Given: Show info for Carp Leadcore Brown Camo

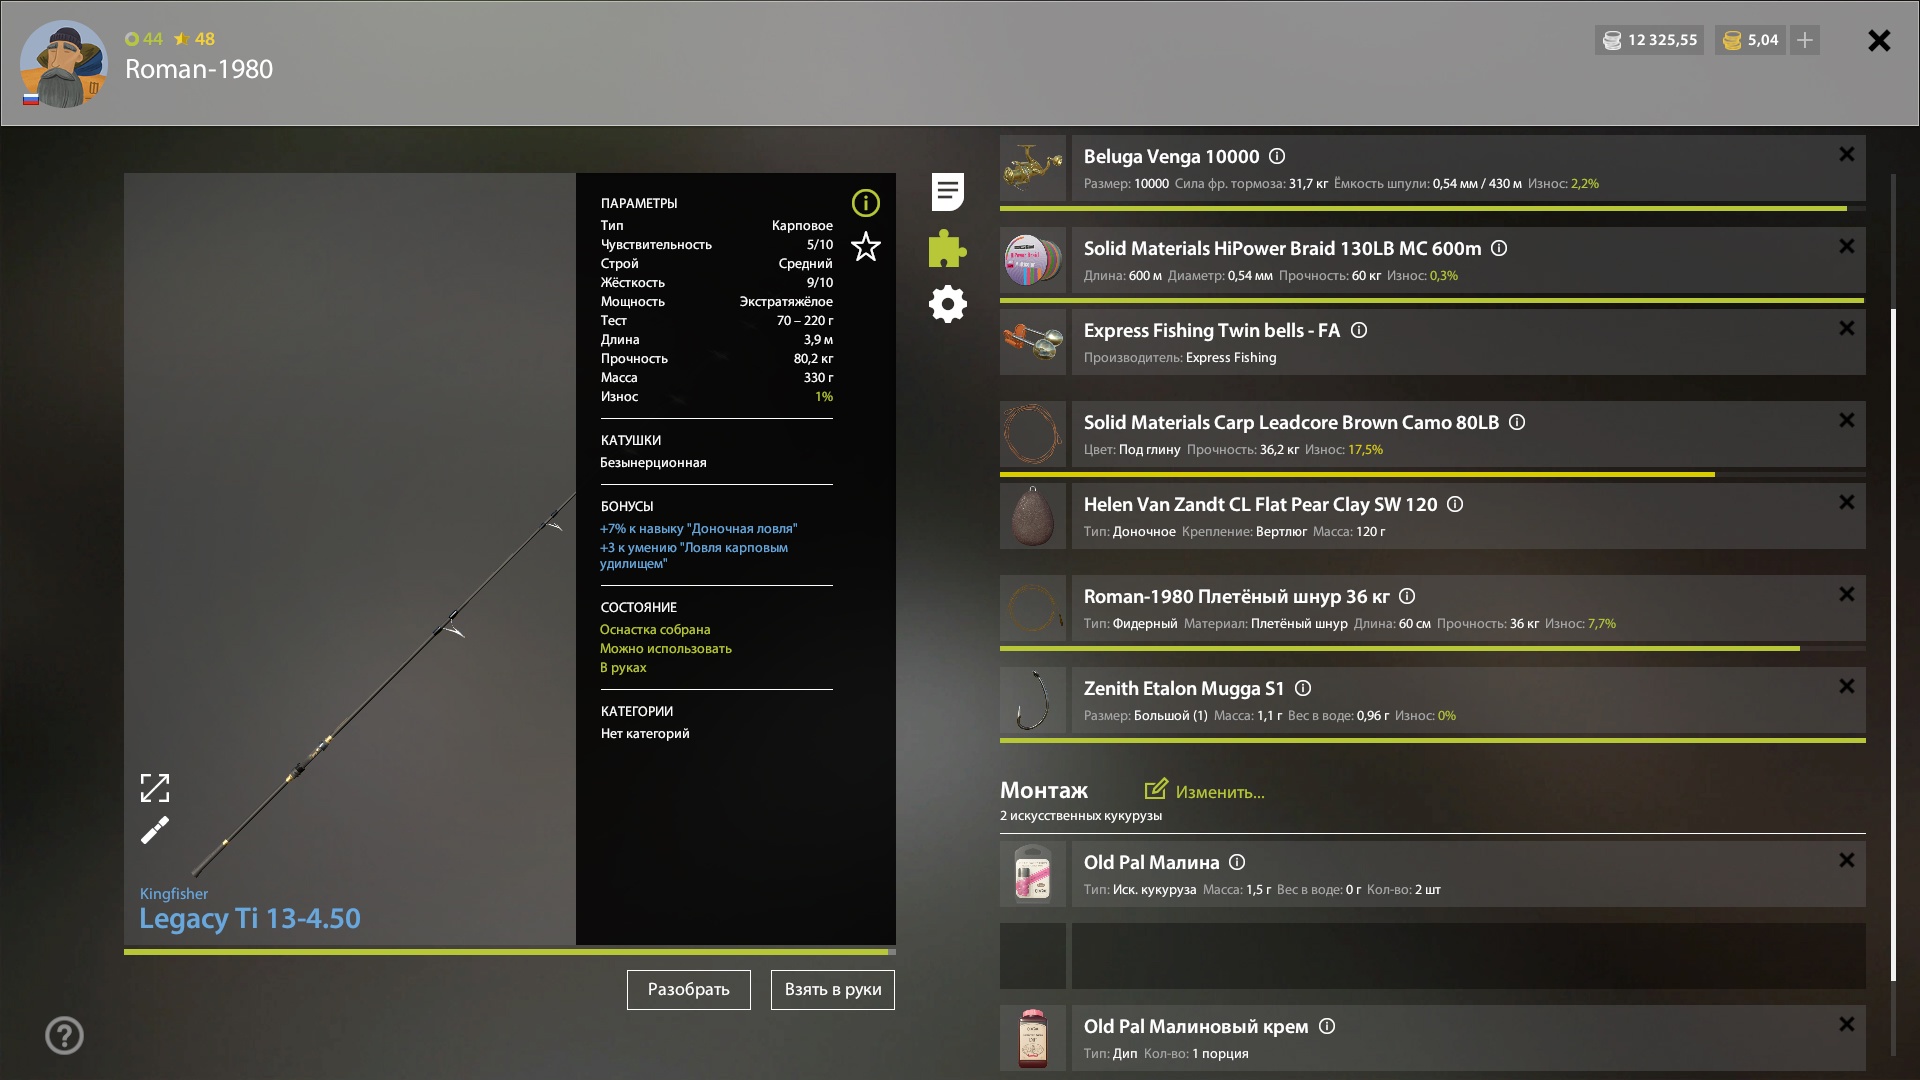Looking at the screenshot, I should 1517,422.
